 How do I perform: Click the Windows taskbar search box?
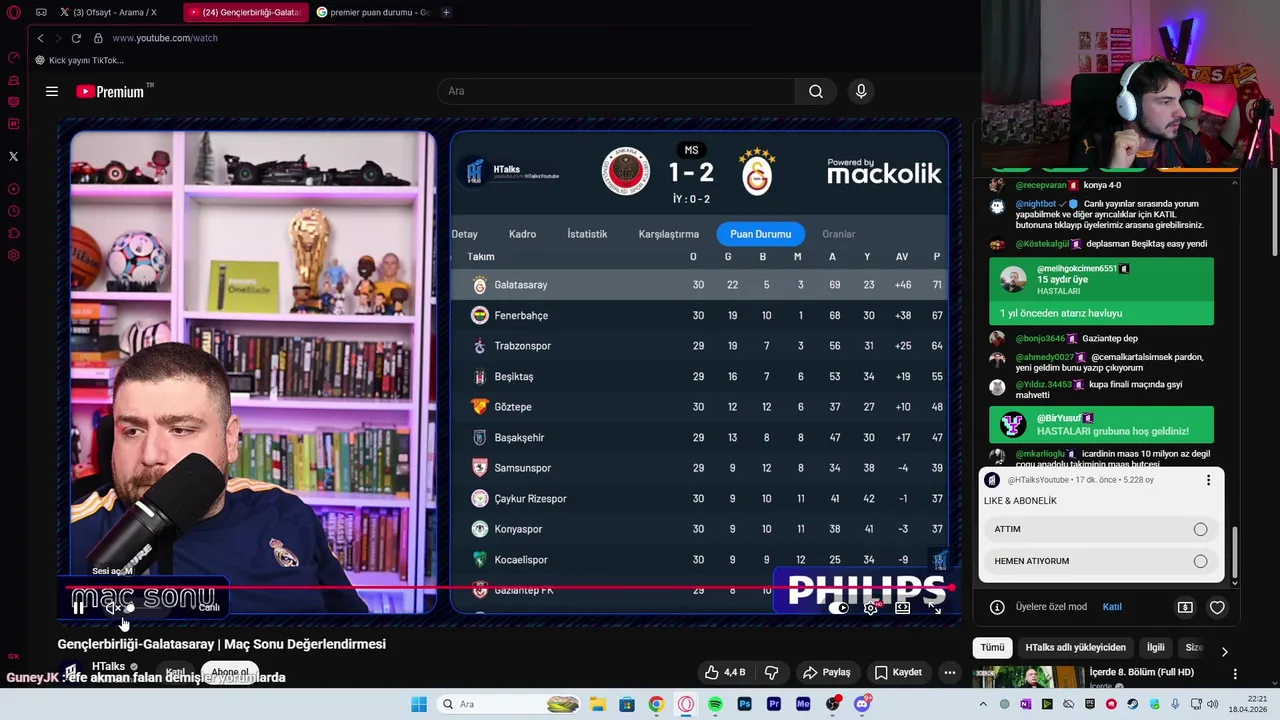pyautogui.click(x=509, y=704)
